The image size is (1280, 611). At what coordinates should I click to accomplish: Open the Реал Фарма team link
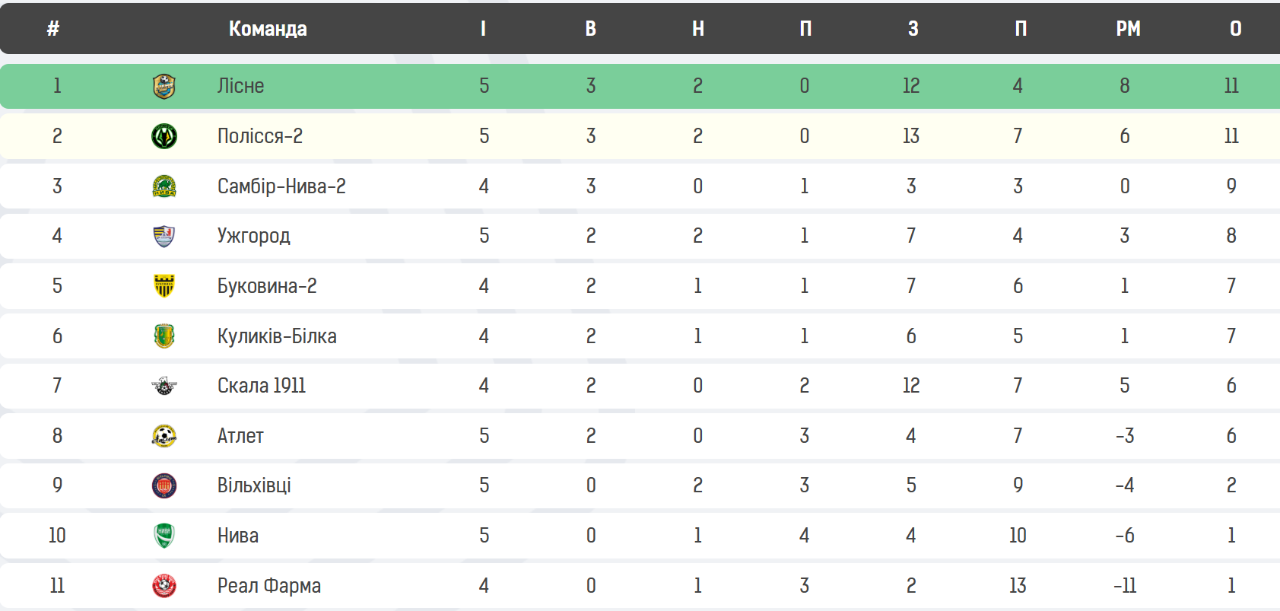coord(269,586)
